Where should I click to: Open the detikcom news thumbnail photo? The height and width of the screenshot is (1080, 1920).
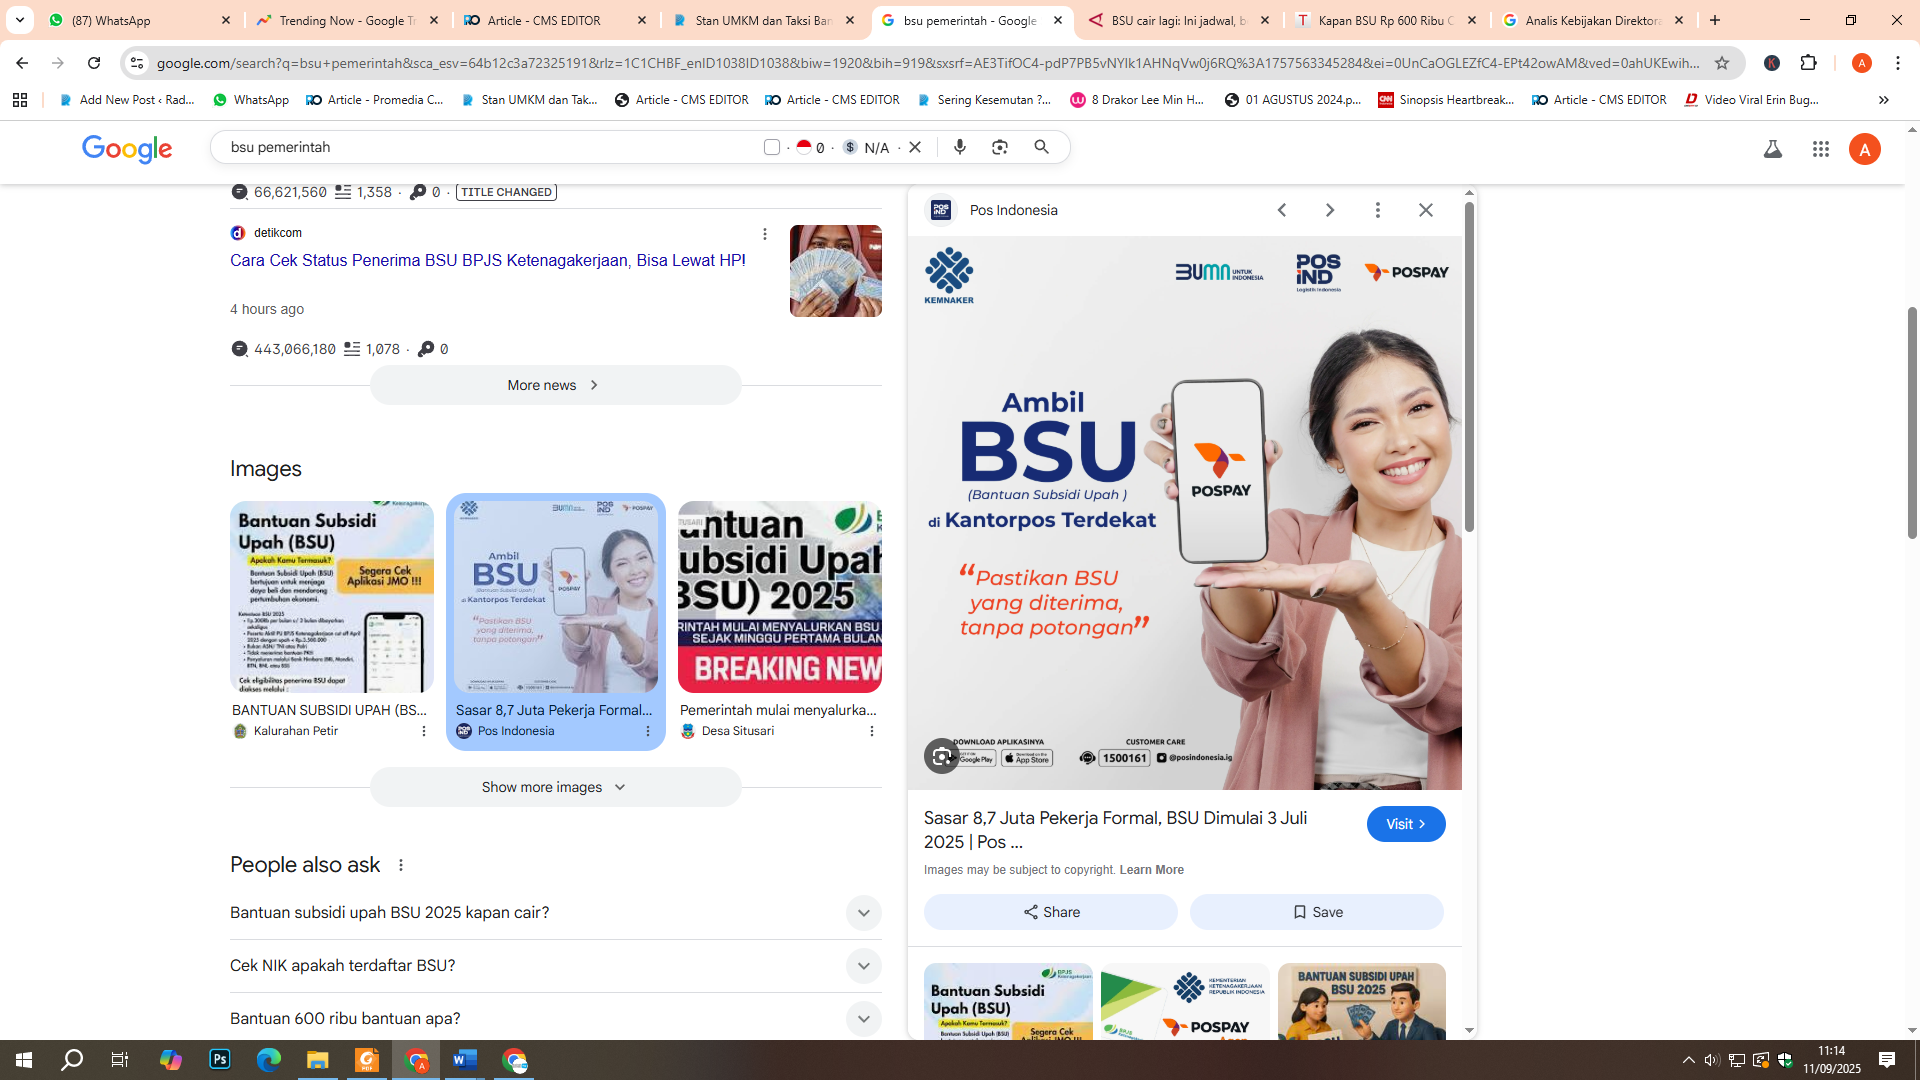click(836, 271)
